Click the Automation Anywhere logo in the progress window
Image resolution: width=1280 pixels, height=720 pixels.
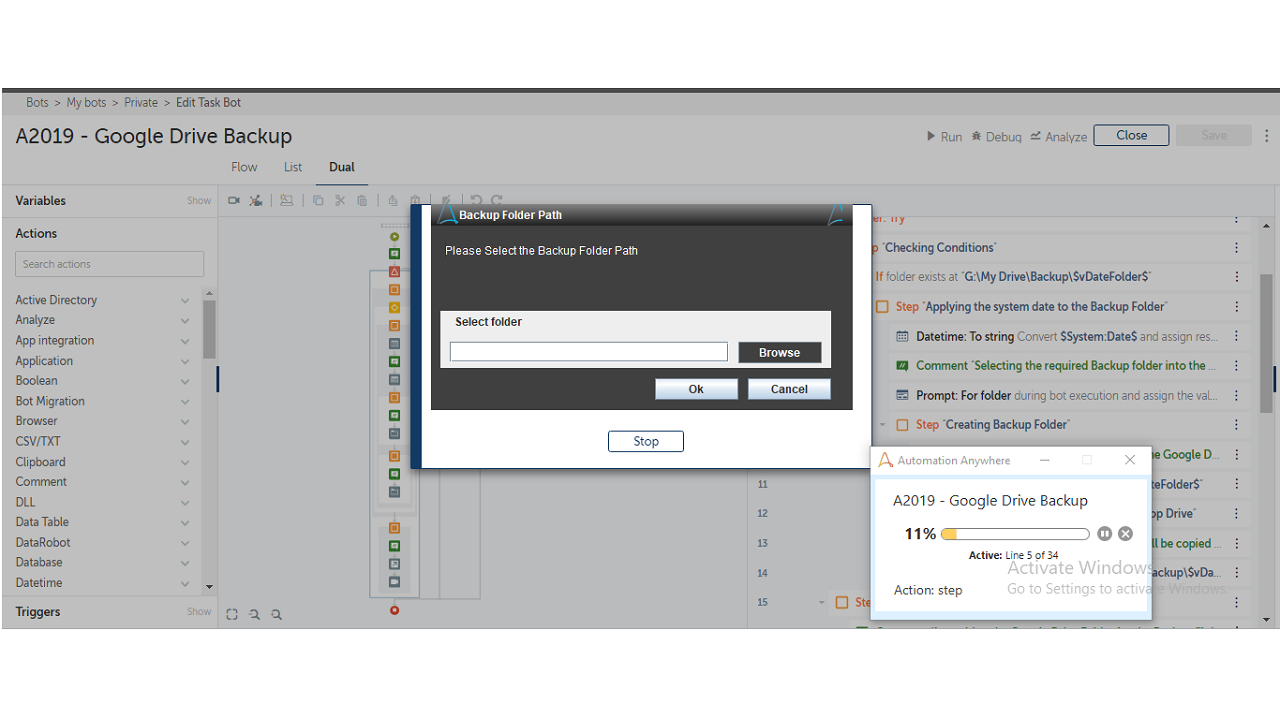(885, 460)
